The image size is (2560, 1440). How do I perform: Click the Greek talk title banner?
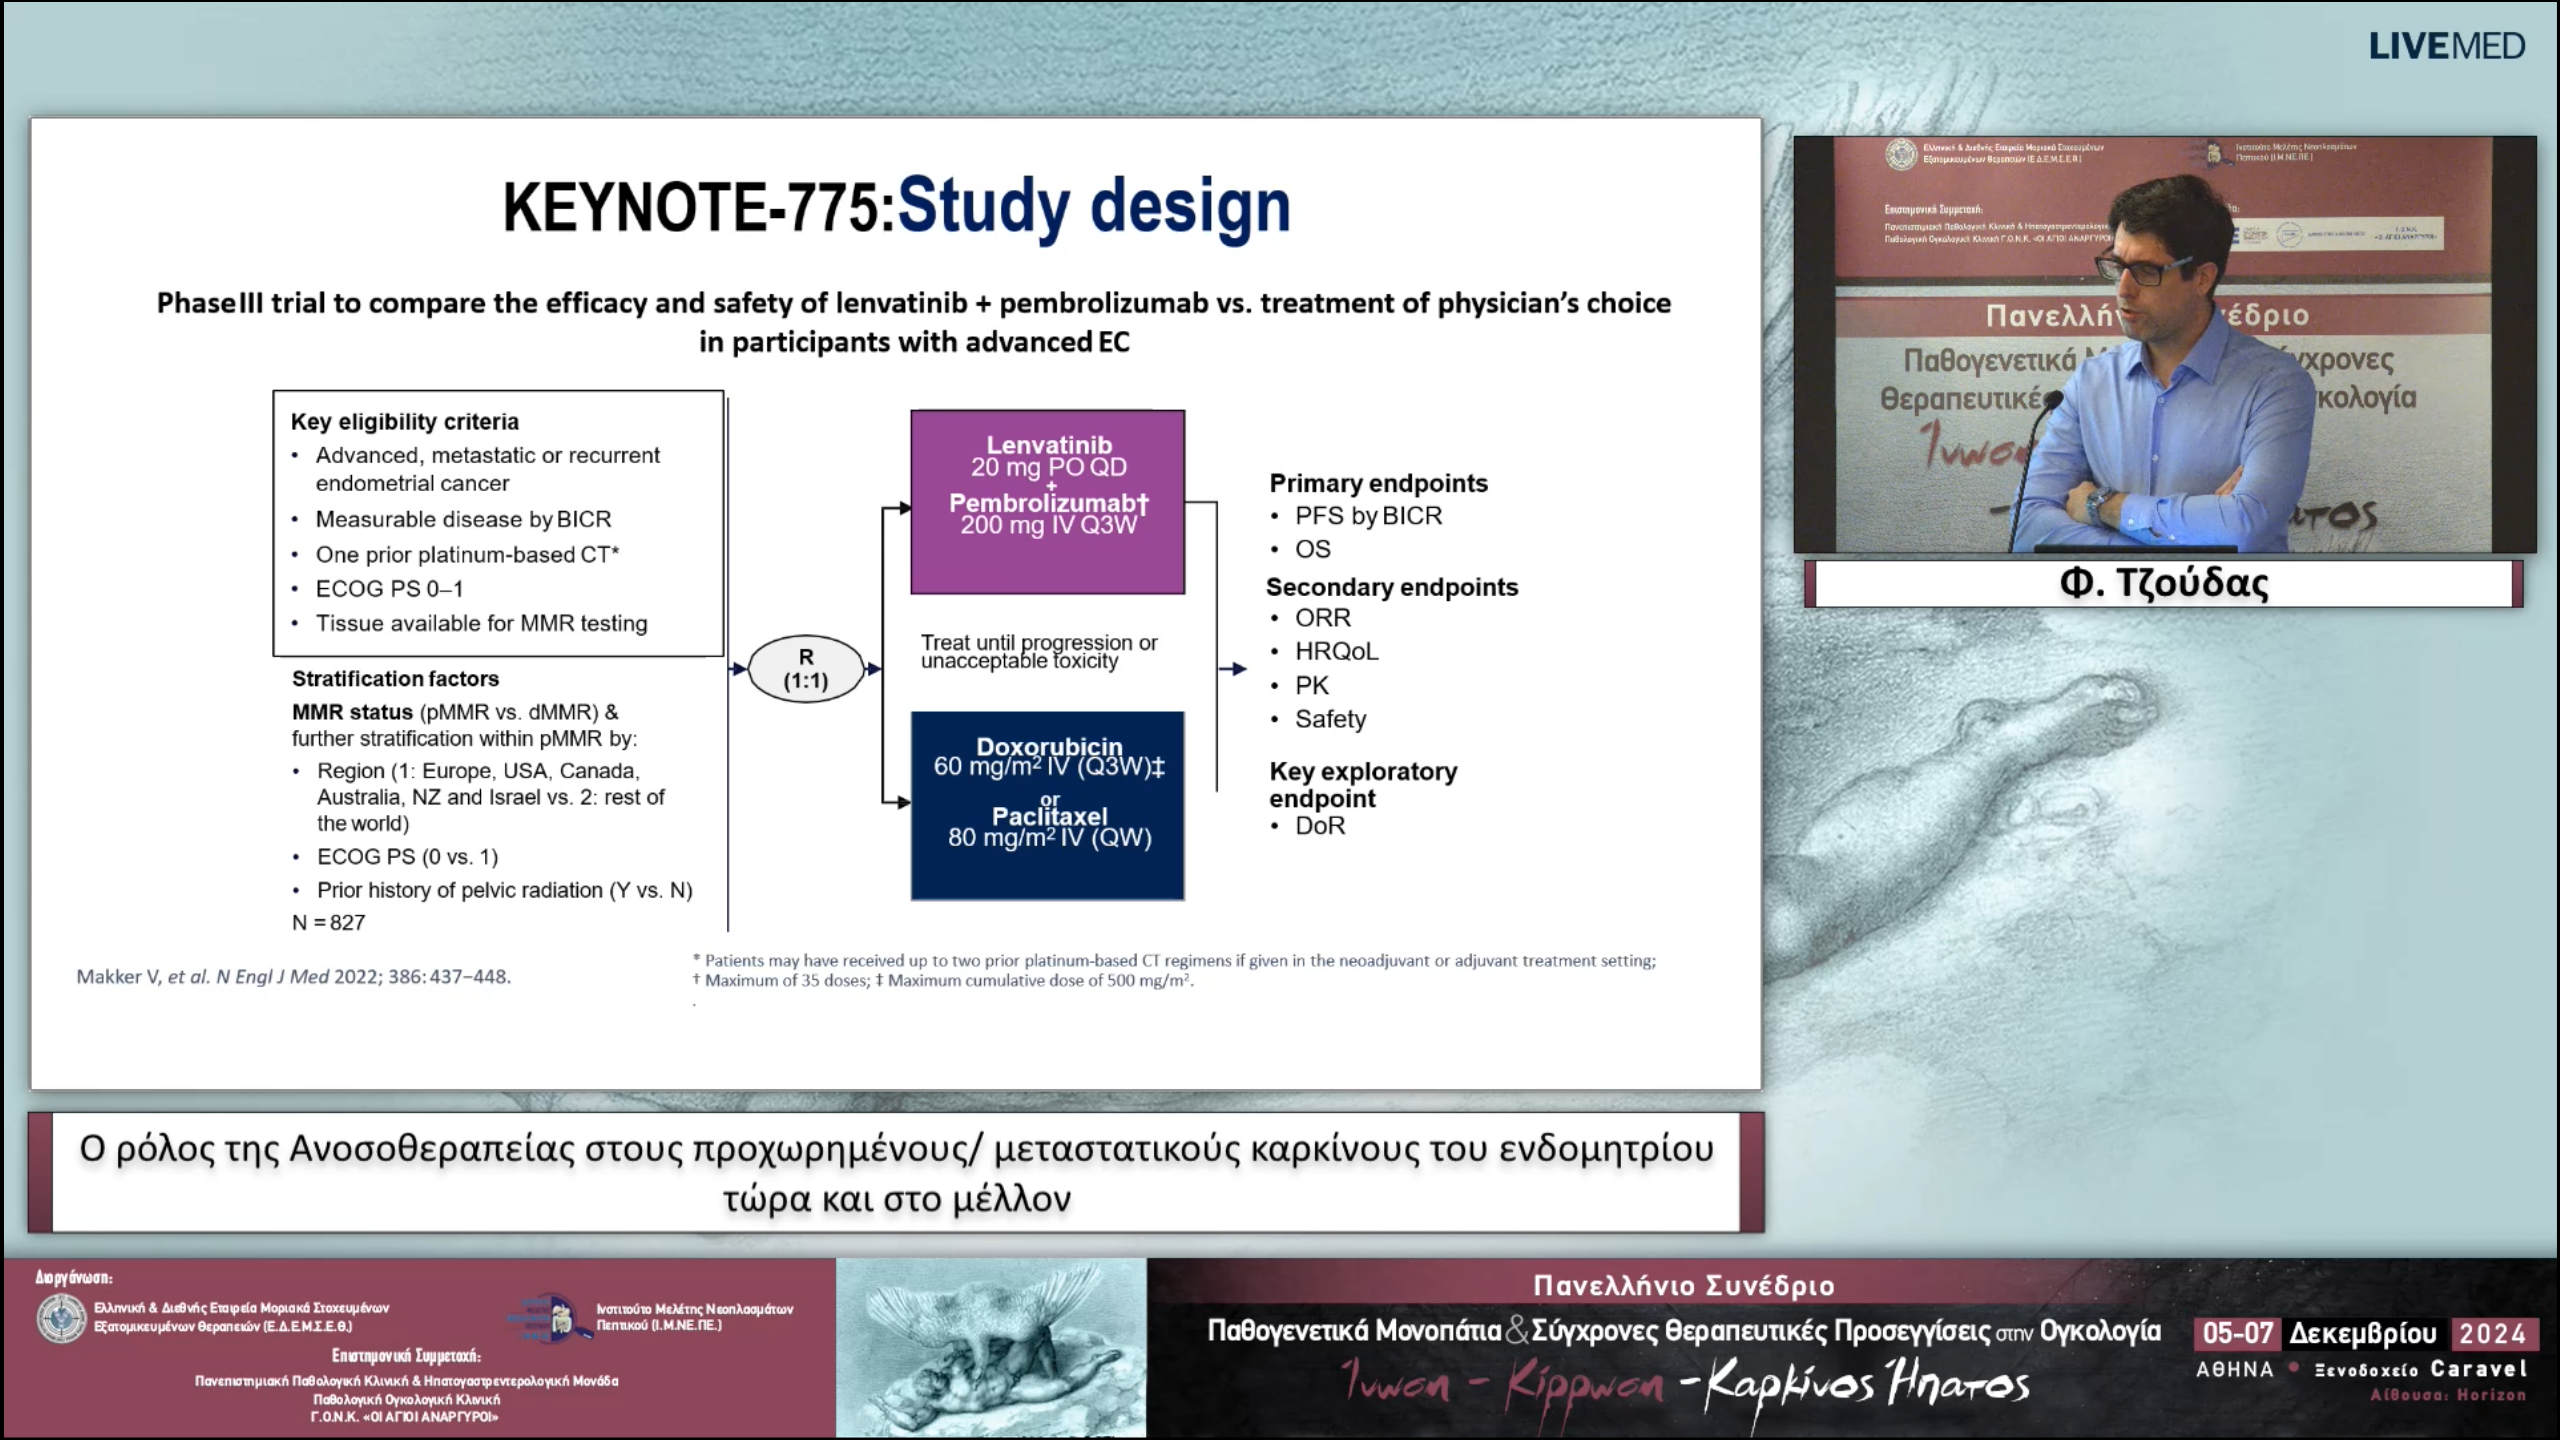click(x=896, y=1173)
